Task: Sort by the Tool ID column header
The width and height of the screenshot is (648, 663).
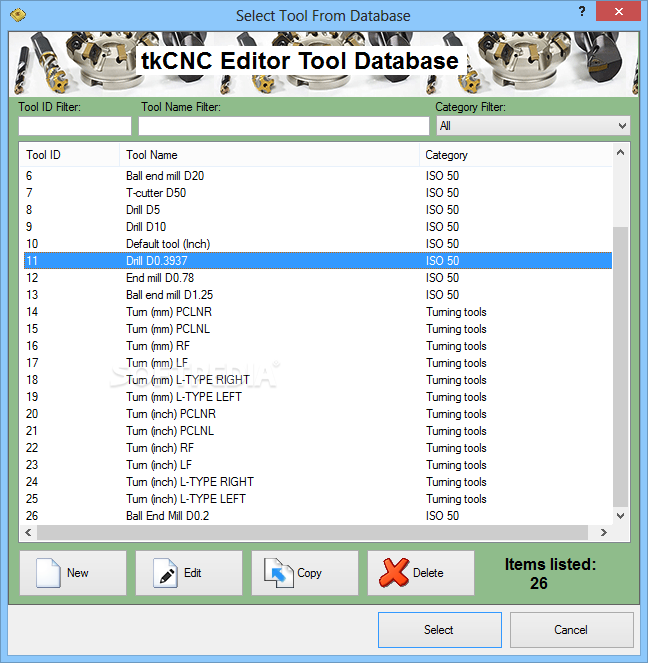Action: coord(69,155)
